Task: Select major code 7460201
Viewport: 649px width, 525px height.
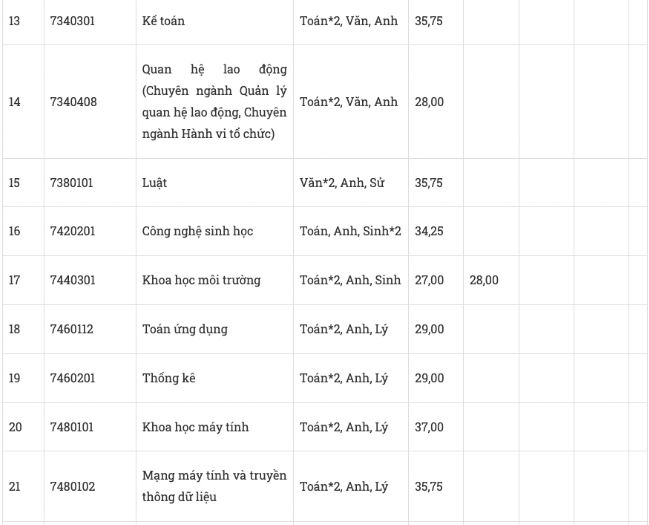Action: coord(72,378)
